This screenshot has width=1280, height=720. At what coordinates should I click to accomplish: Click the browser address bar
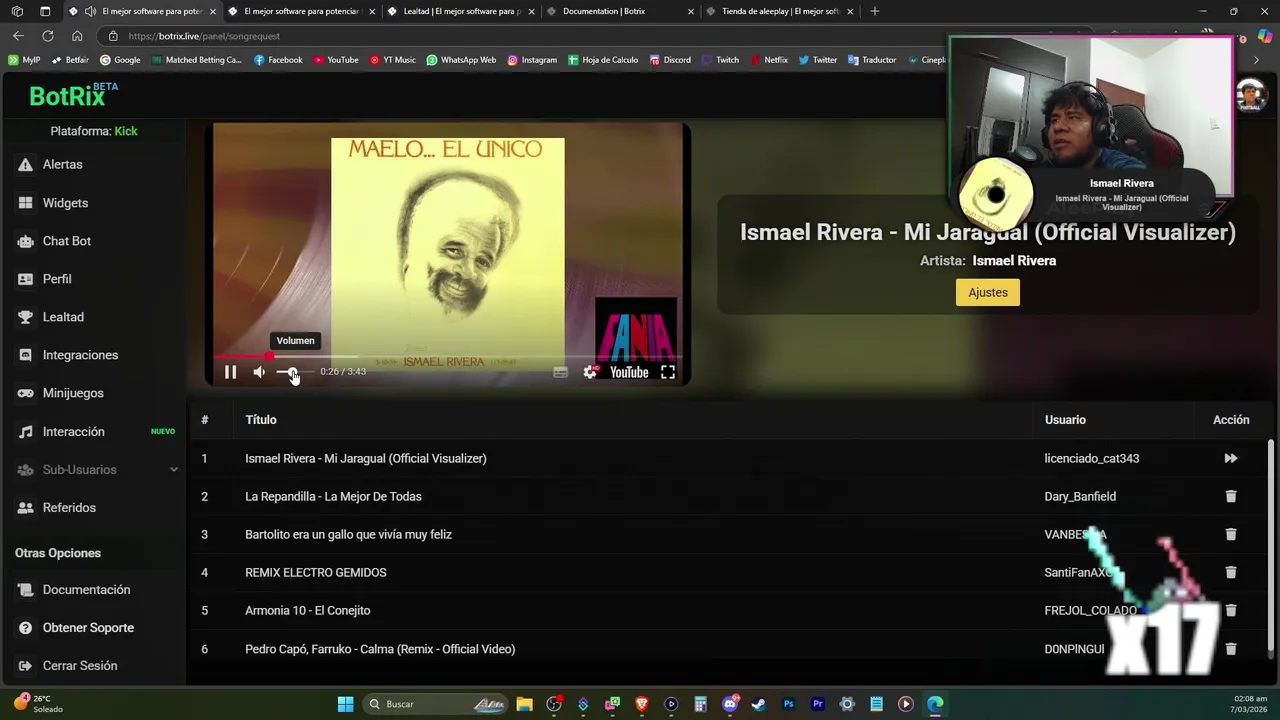[520, 36]
